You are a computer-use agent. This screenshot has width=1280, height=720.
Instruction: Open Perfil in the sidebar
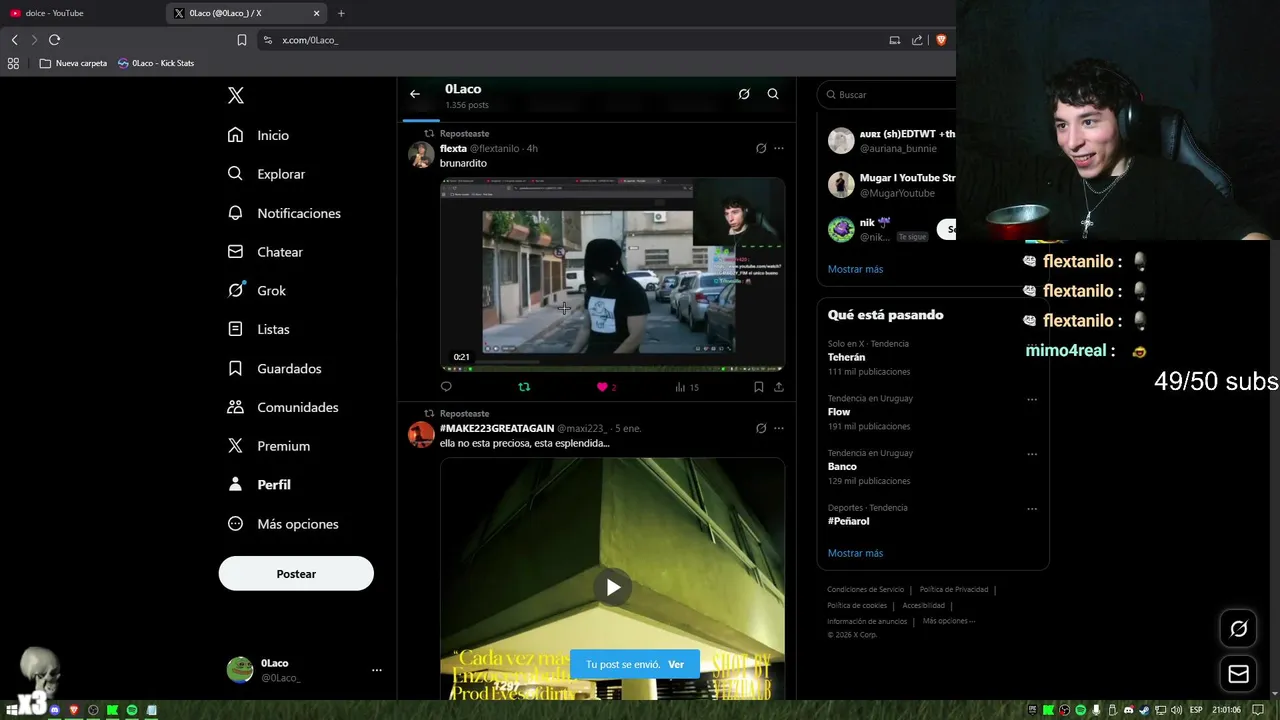click(x=260, y=485)
